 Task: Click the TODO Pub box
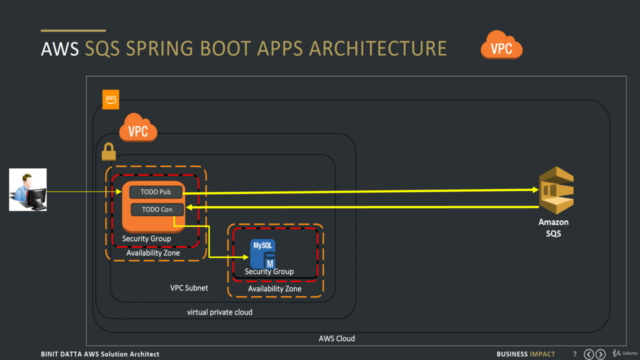pyautogui.click(x=156, y=192)
